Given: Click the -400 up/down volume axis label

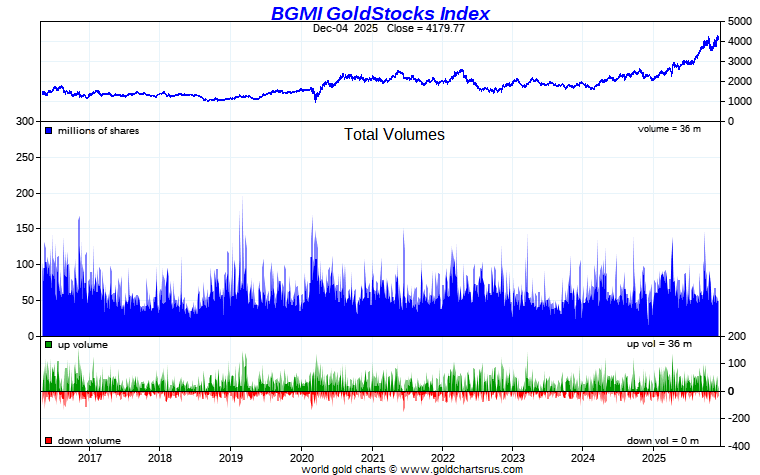Looking at the screenshot, I should 738,446.
